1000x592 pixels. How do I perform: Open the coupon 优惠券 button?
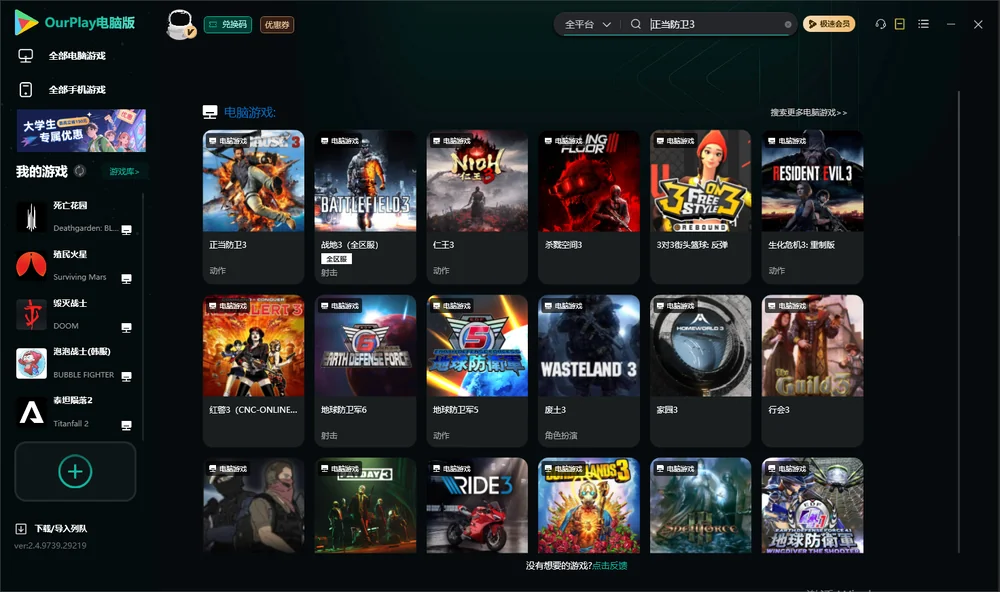pos(277,25)
